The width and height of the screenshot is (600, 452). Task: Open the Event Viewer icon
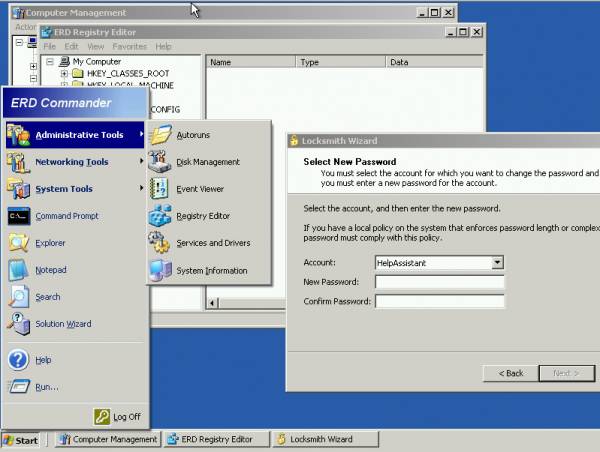click(x=159, y=189)
